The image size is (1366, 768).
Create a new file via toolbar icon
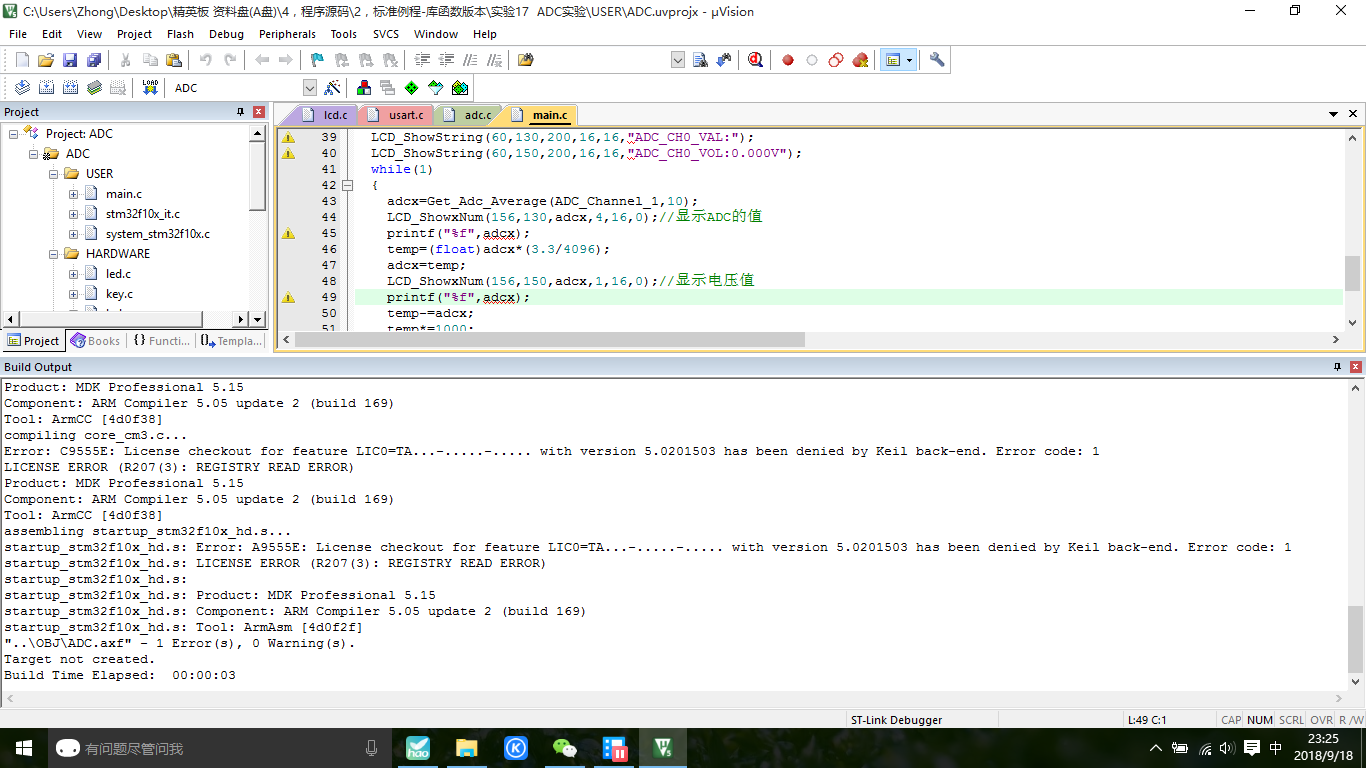(22, 60)
